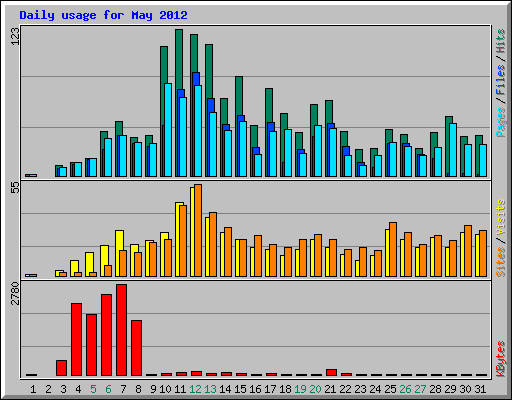Select the red KBytes bar for day 5

pos(92,345)
